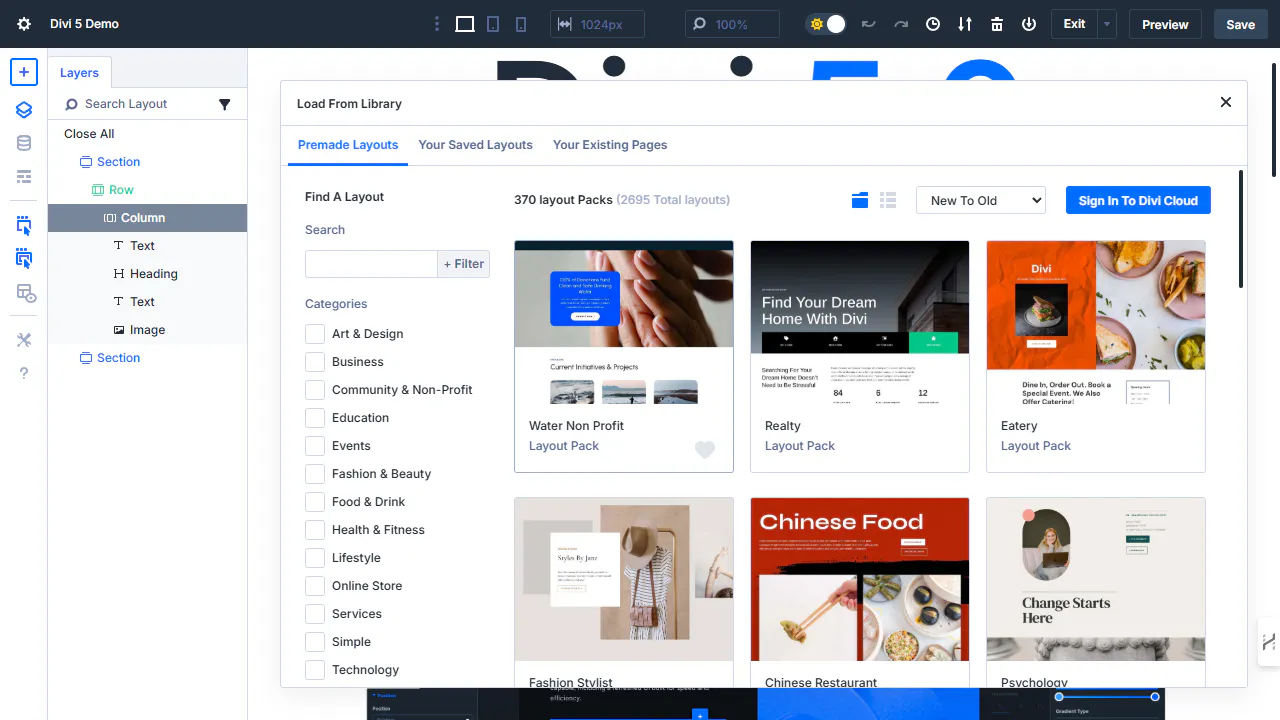Click the 100% zoom field
This screenshot has width=1280, height=720.
point(732,24)
